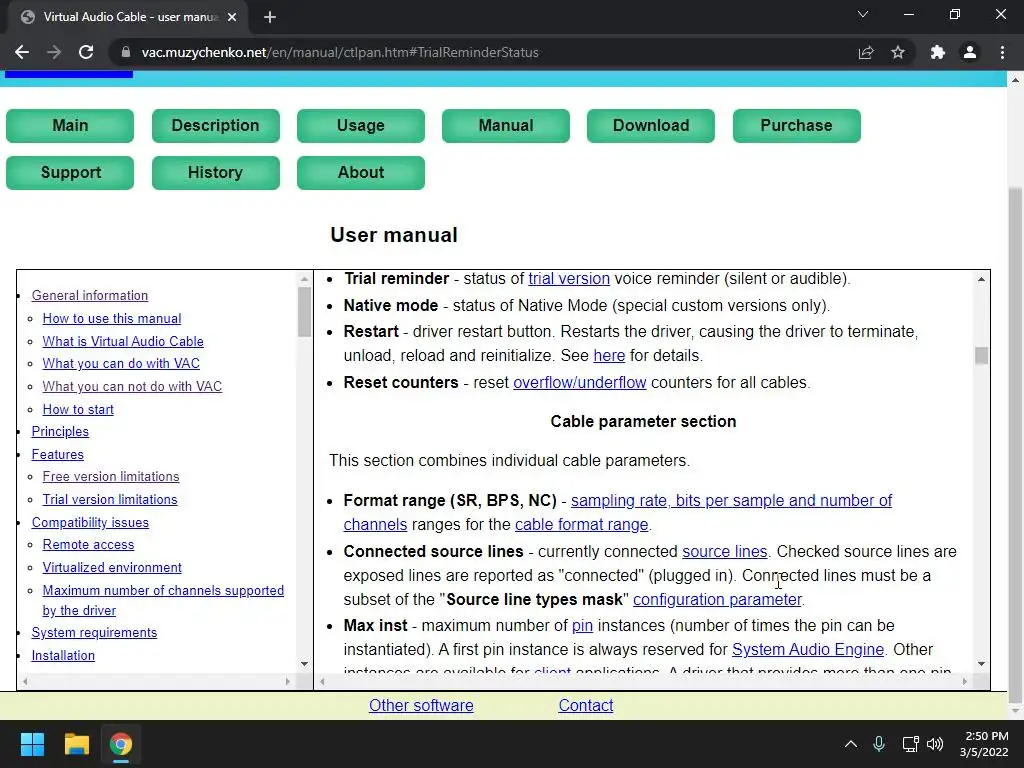The height and width of the screenshot is (768, 1024).
Task: Open What you can not do with VAC
Action: (x=132, y=387)
